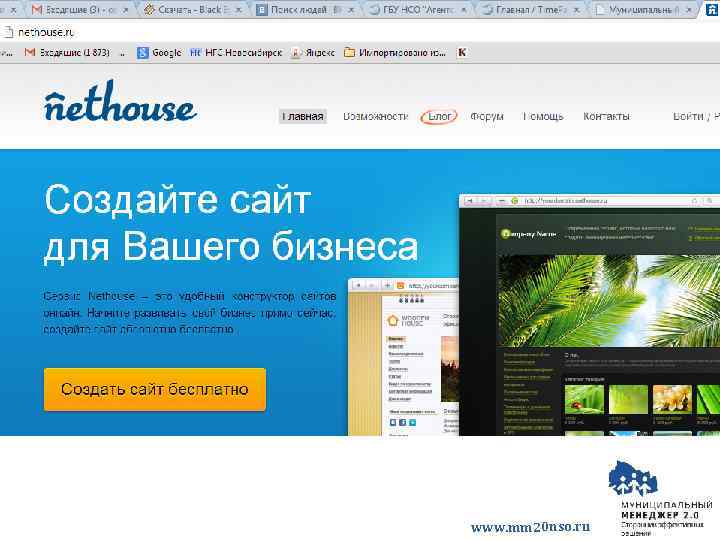Screen dimensions: 720x540
Task: Close the Создать - Black tab
Action: tap(238, 10)
